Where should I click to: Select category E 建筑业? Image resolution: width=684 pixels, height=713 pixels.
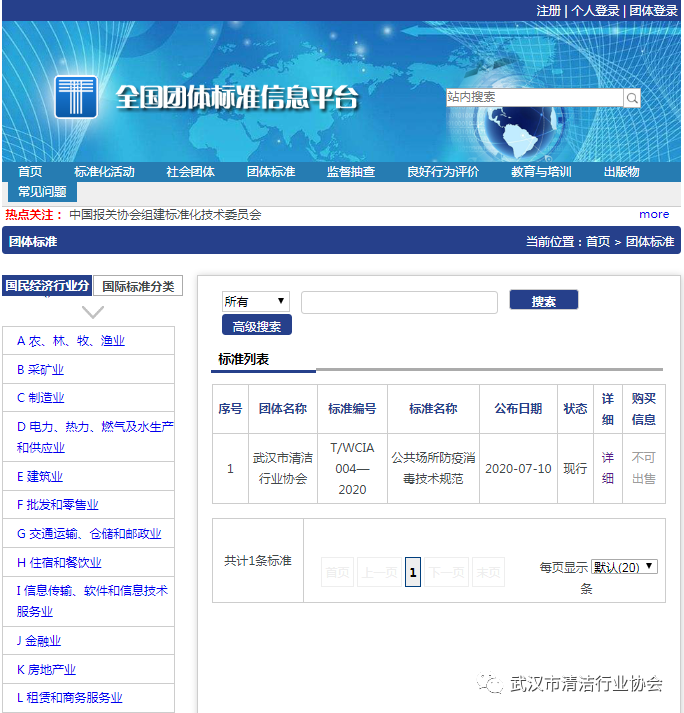40,477
